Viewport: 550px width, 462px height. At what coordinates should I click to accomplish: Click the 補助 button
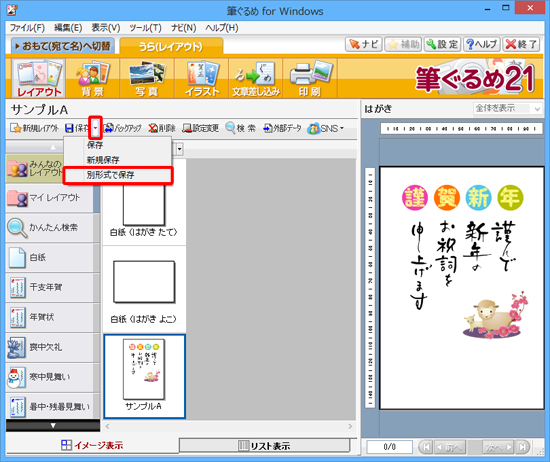pos(403,45)
